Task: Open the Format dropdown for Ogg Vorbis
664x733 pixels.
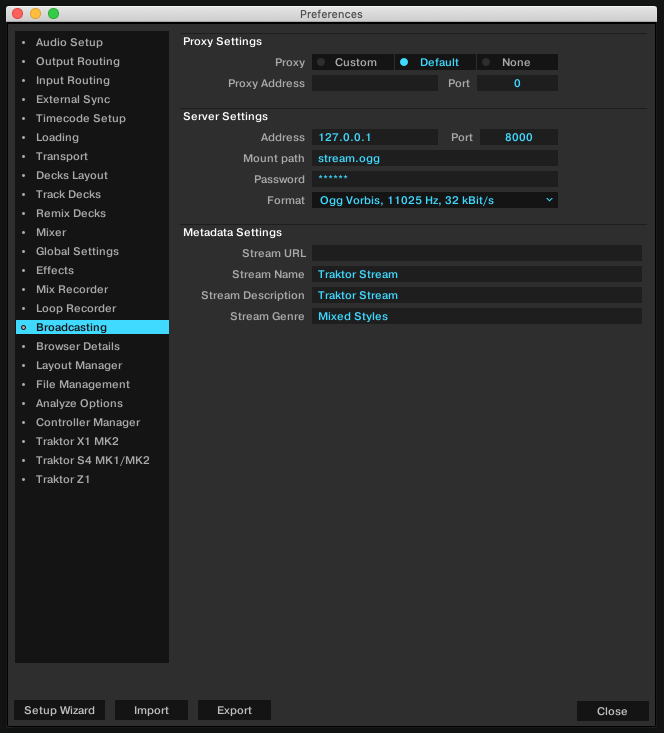Action: [434, 200]
